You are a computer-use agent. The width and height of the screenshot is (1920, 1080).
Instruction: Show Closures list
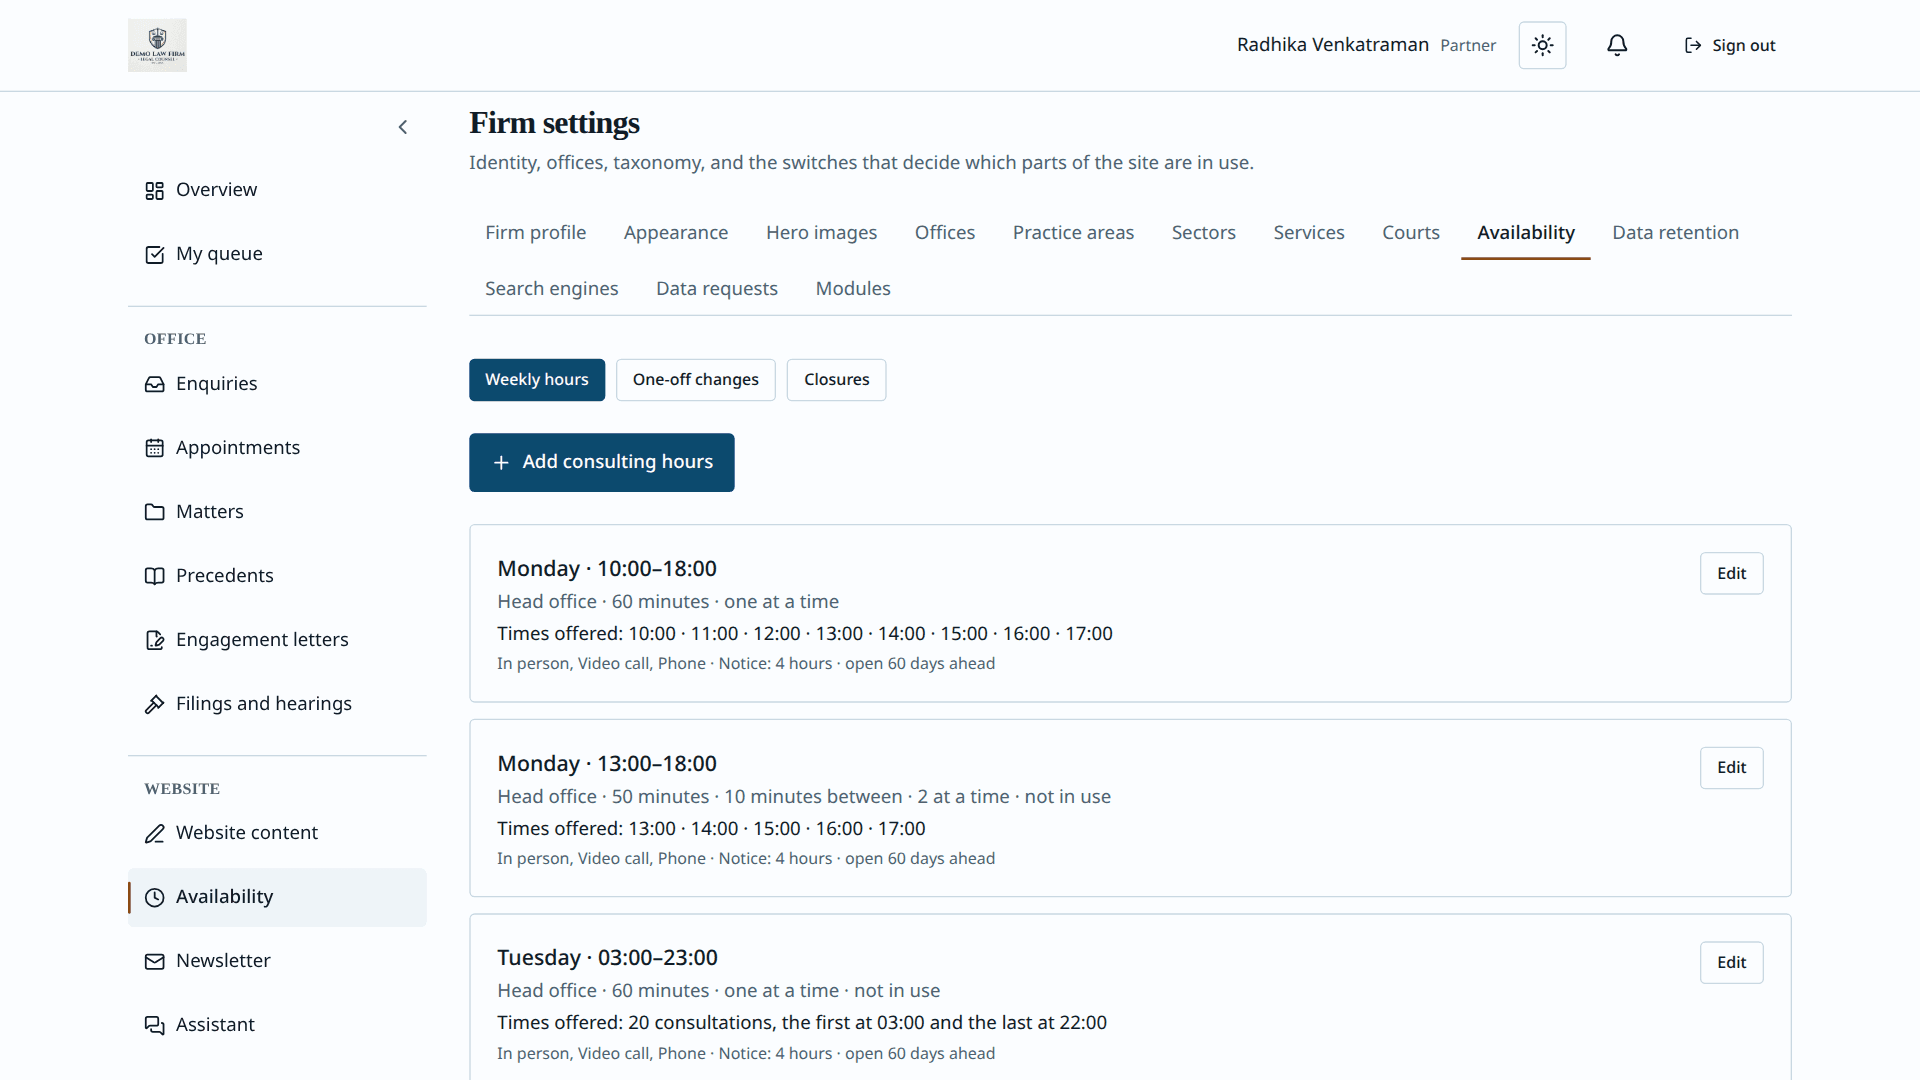click(x=836, y=380)
